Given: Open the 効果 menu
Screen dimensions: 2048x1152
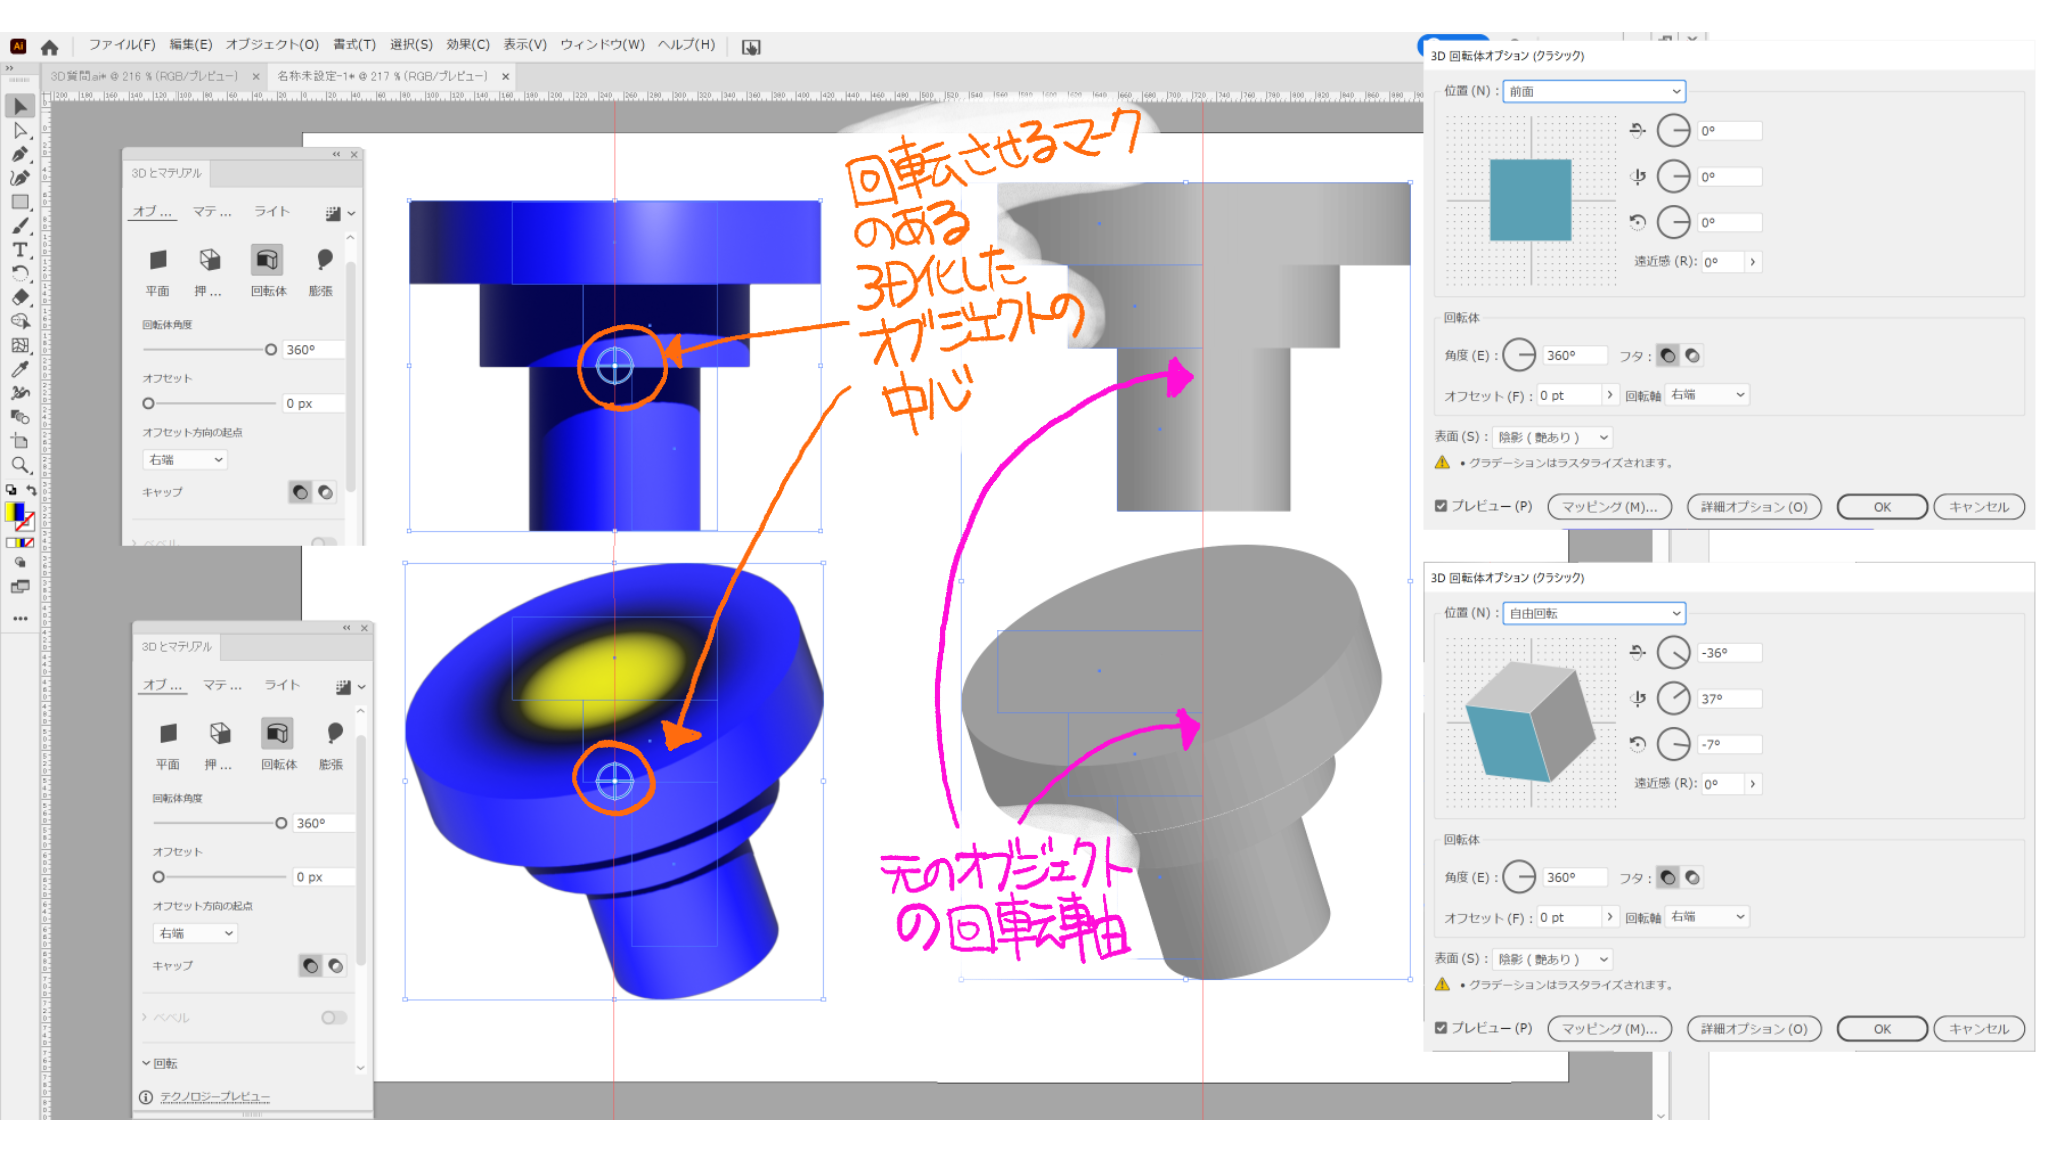Looking at the screenshot, I should [x=469, y=46].
